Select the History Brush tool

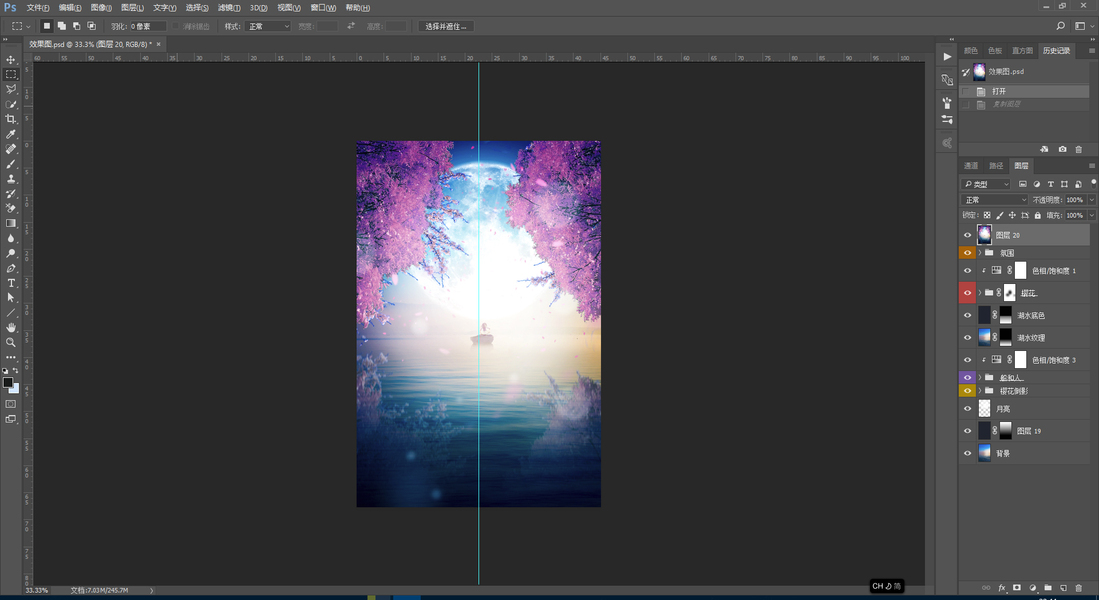(x=11, y=193)
